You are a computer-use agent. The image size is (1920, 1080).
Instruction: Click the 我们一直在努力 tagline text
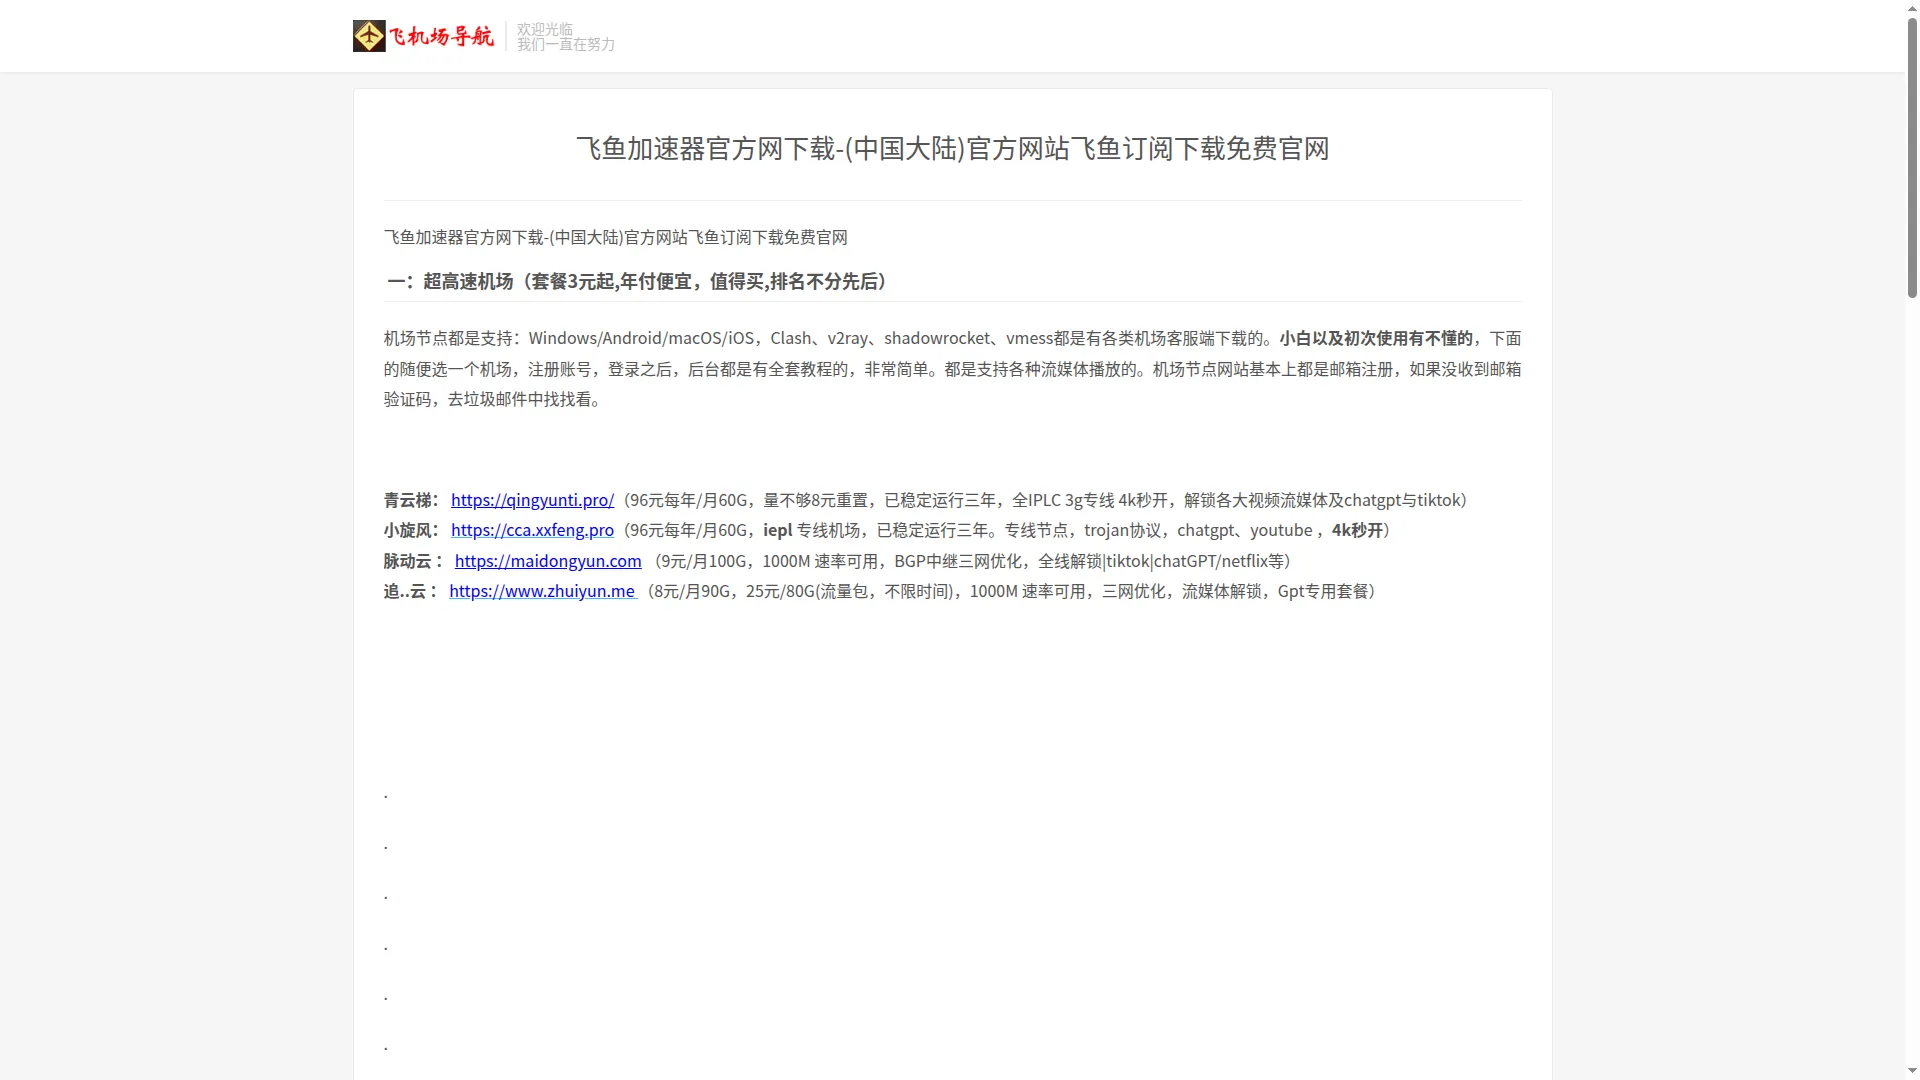click(566, 45)
